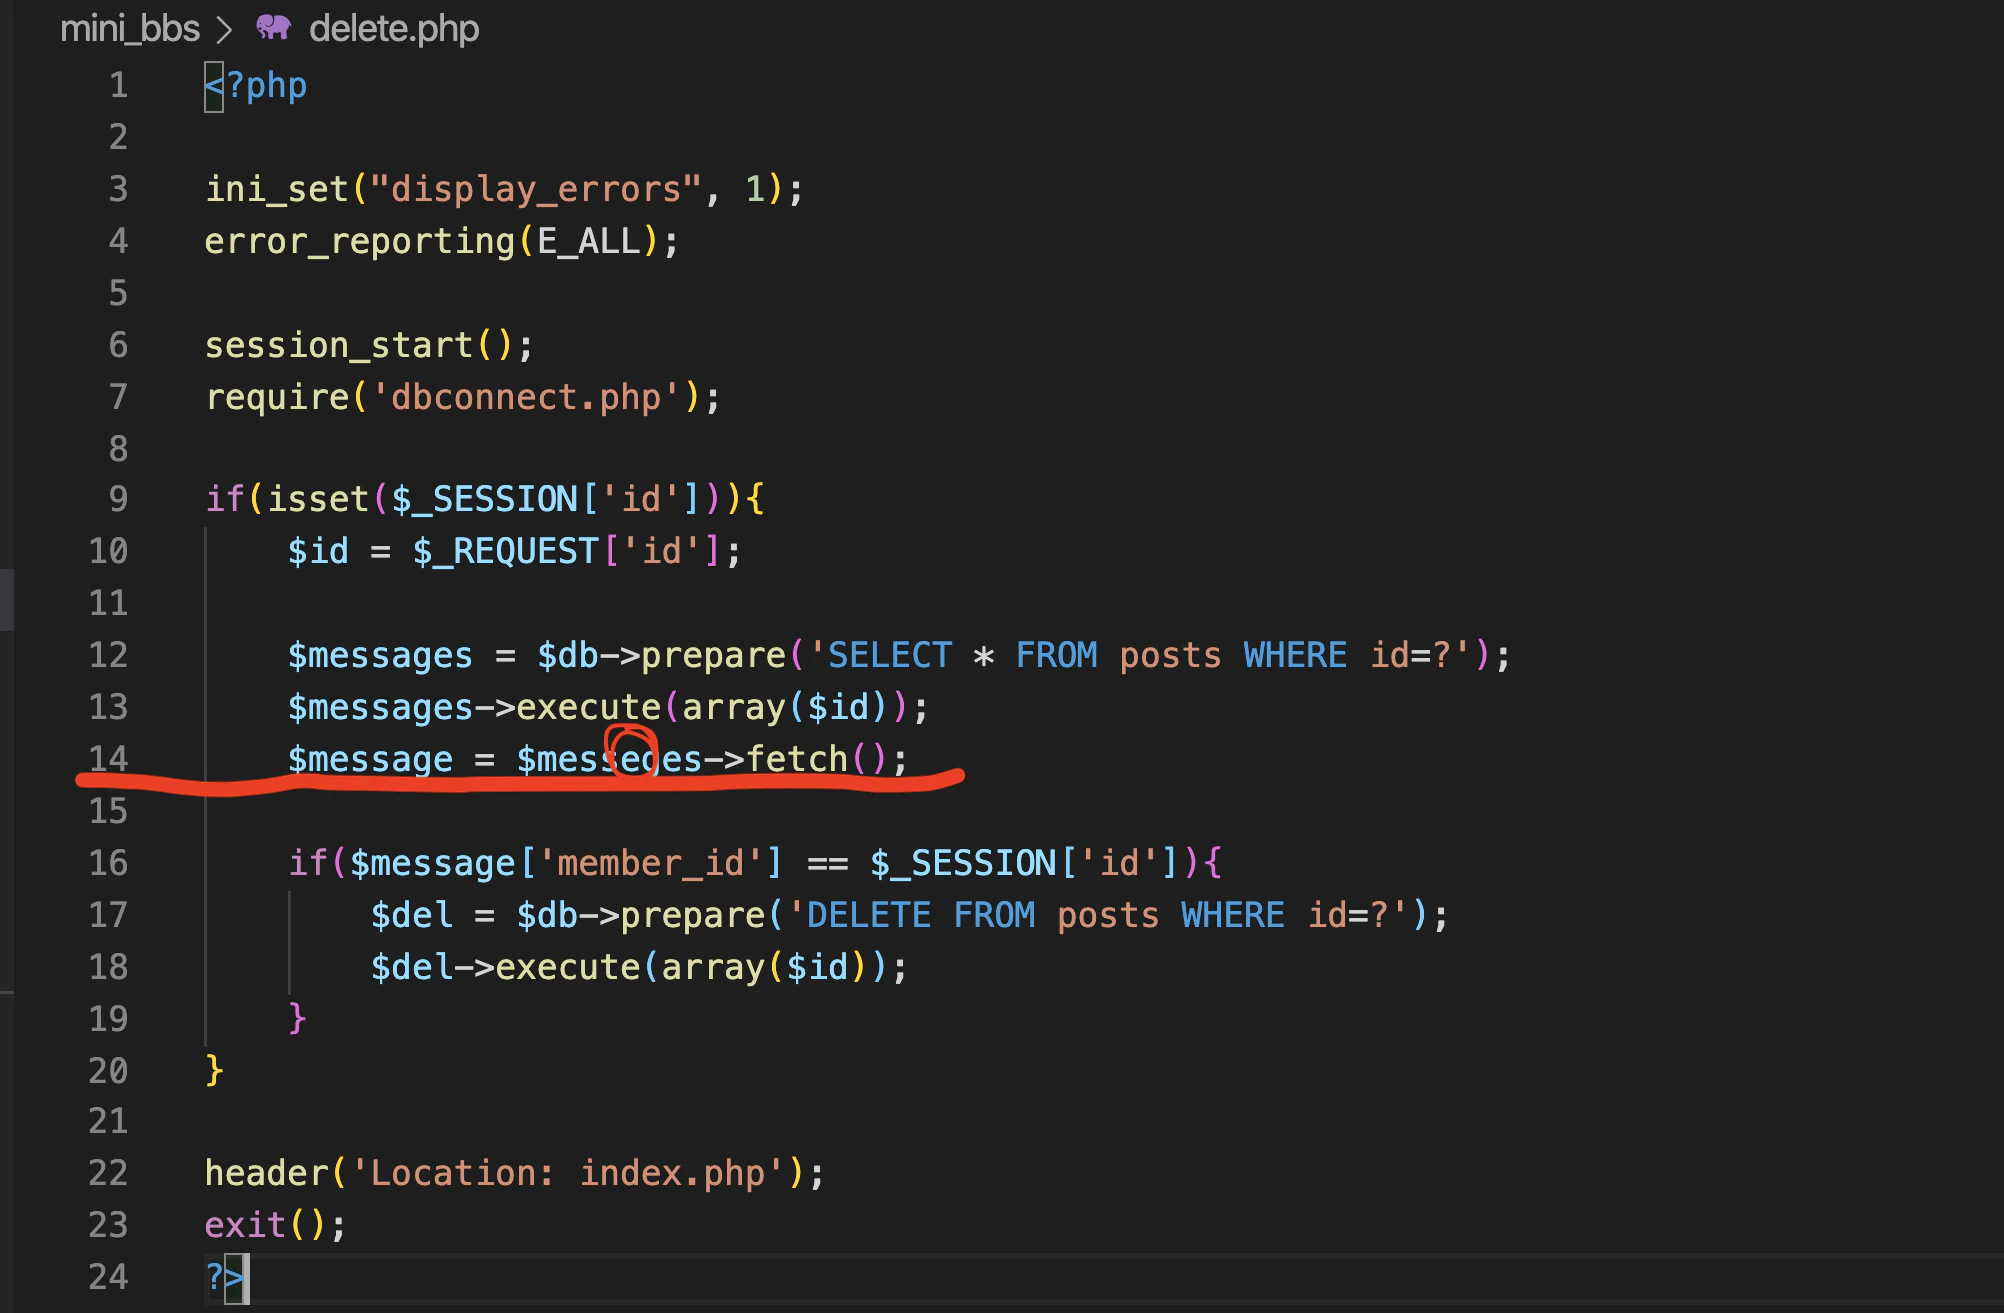
Task: Place cursor at closing ?> tag
Action: pyautogui.click(x=224, y=1277)
